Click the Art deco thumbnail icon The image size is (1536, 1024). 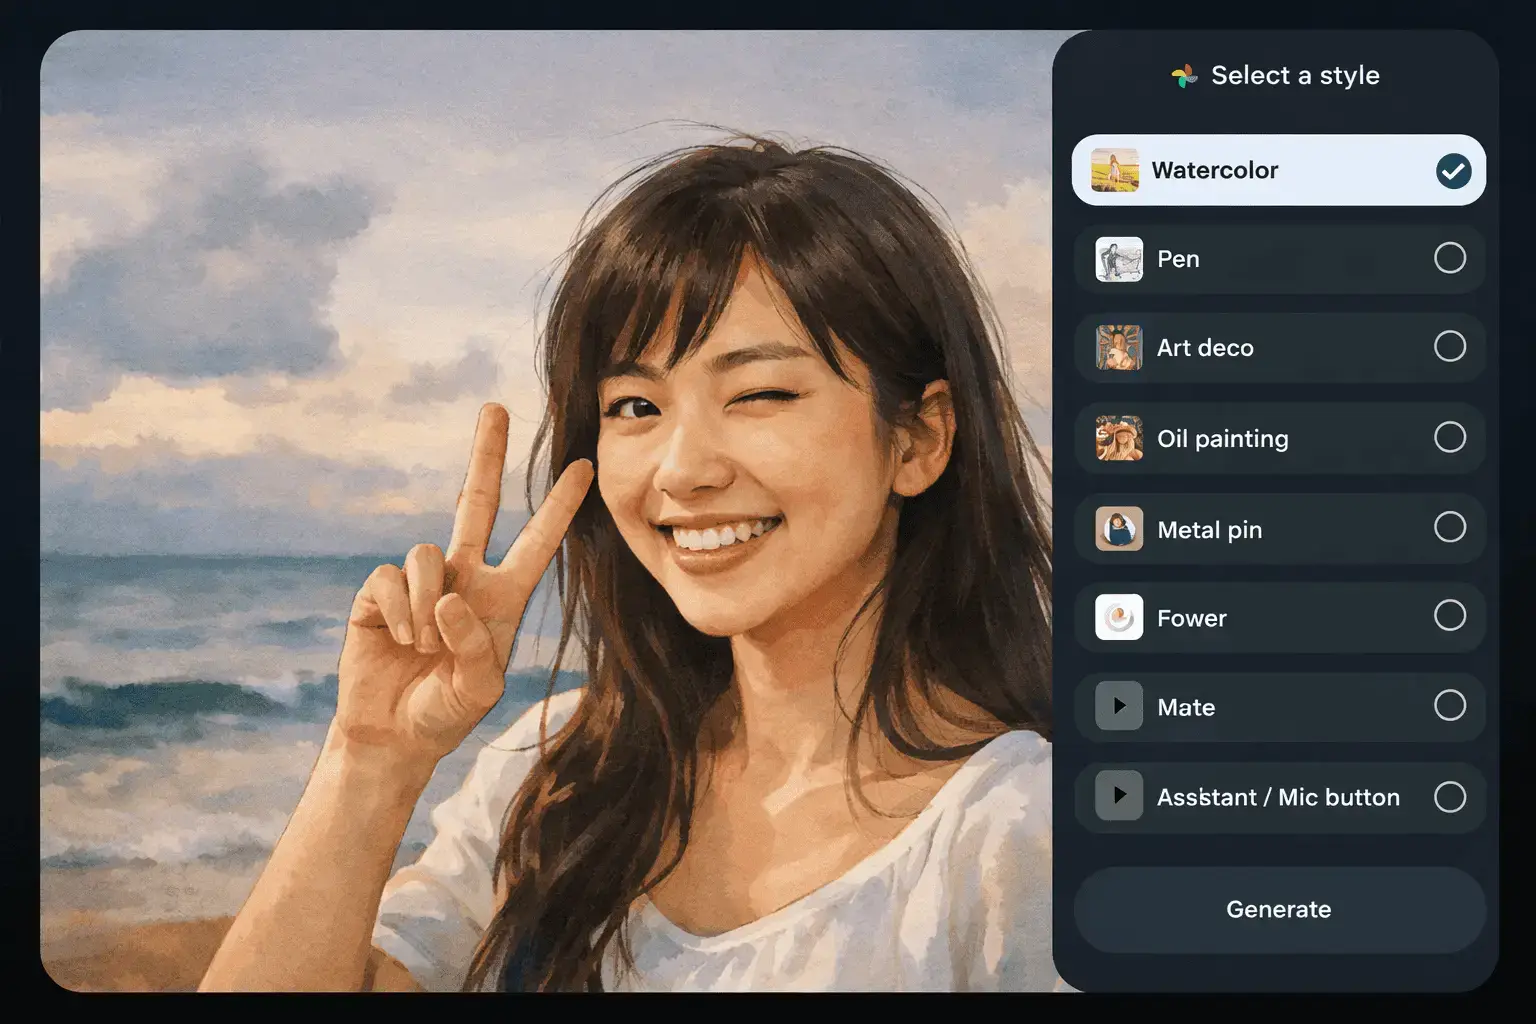1119,347
